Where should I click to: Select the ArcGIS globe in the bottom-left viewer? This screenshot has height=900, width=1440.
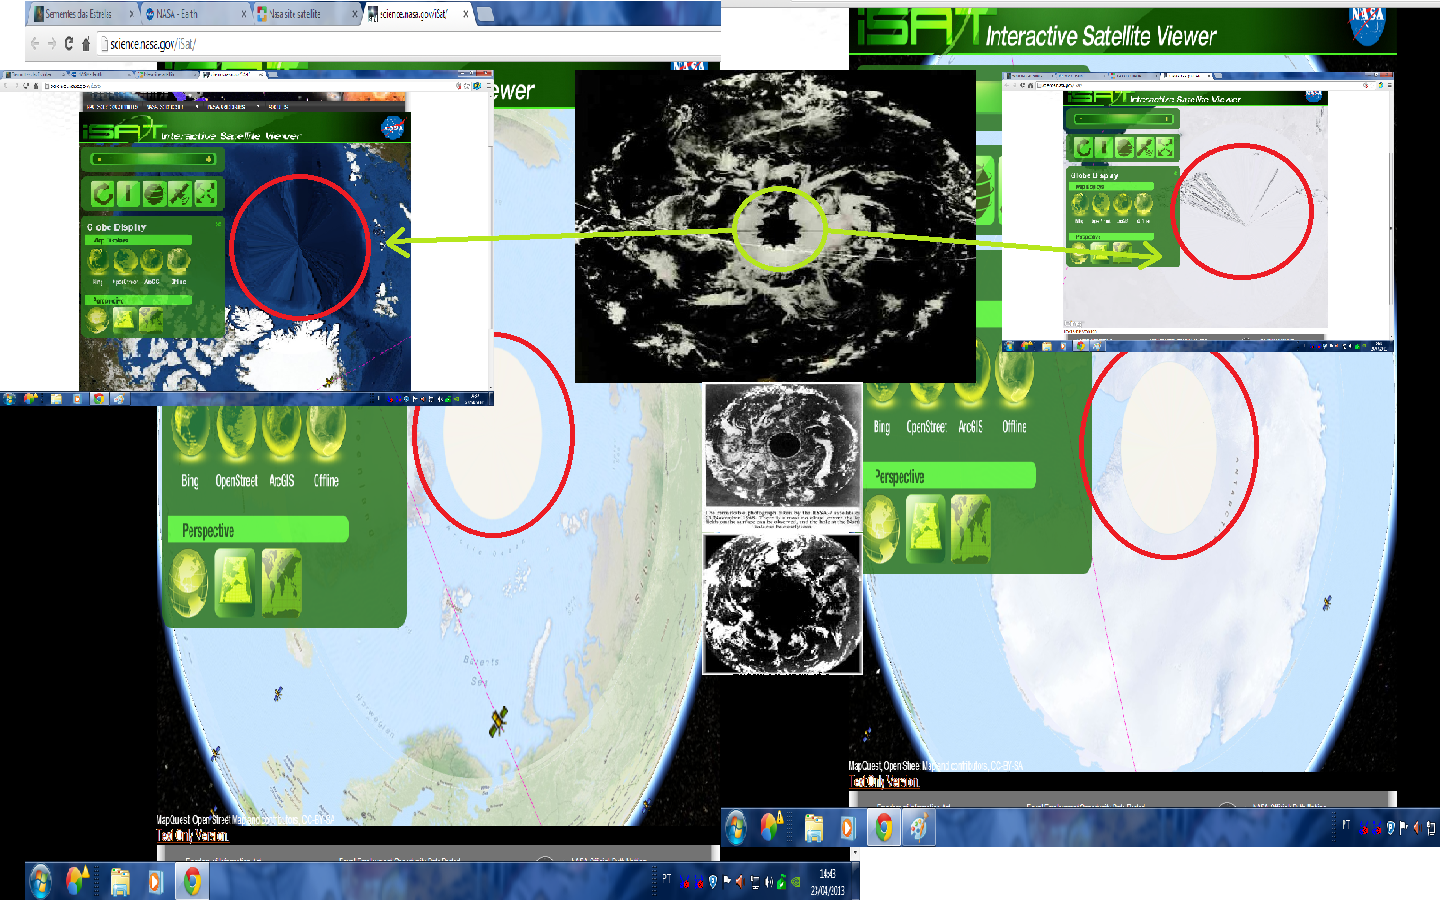click(x=281, y=433)
